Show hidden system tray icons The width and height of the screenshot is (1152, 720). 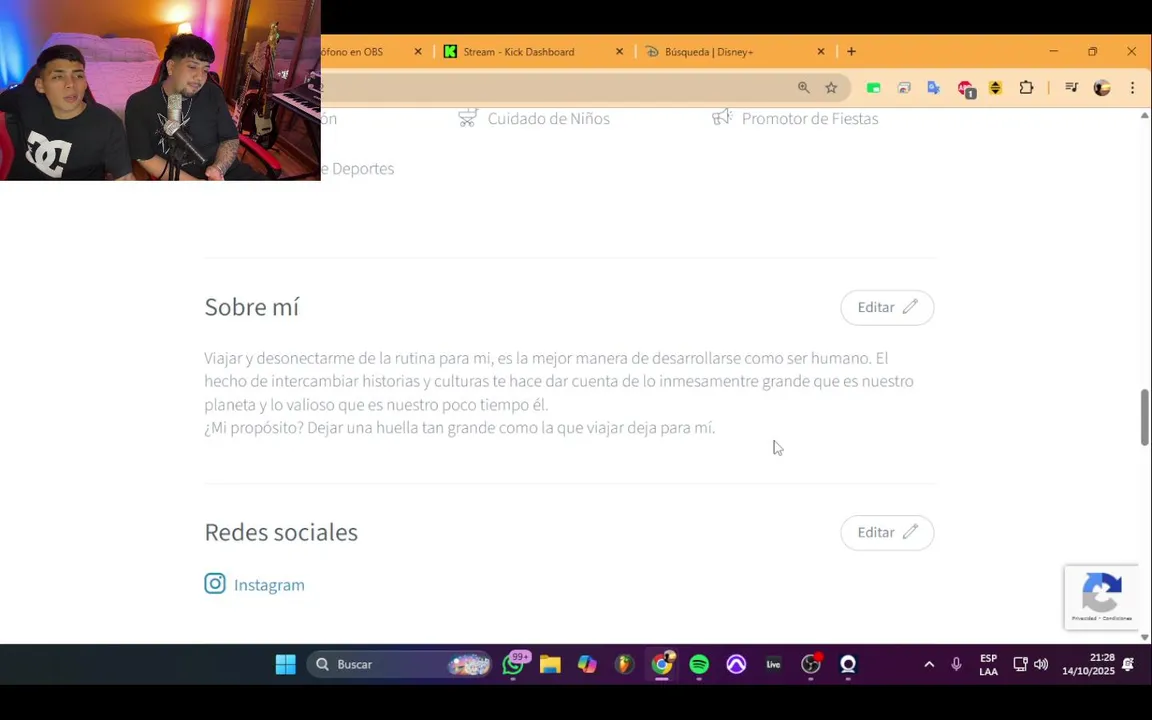tap(929, 664)
